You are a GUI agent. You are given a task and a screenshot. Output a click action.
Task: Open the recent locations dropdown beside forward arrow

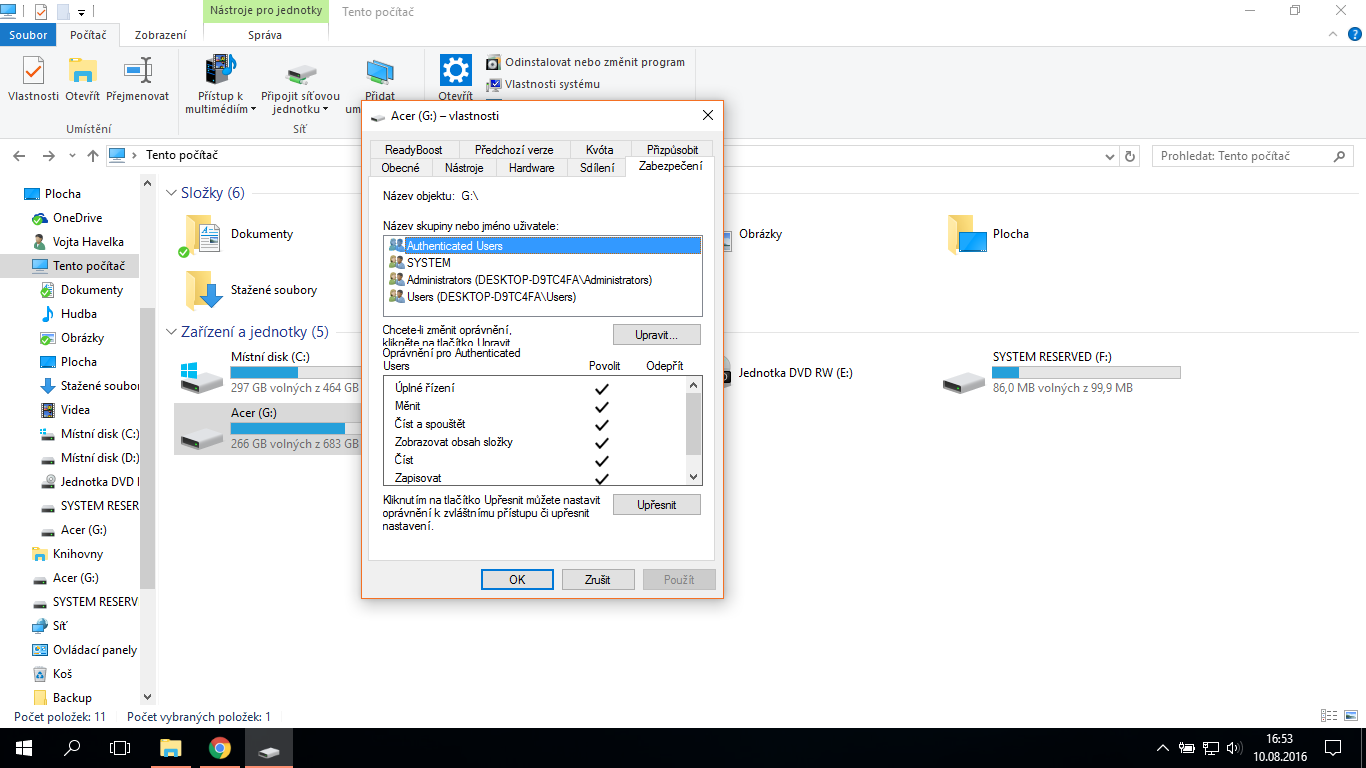pos(70,157)
